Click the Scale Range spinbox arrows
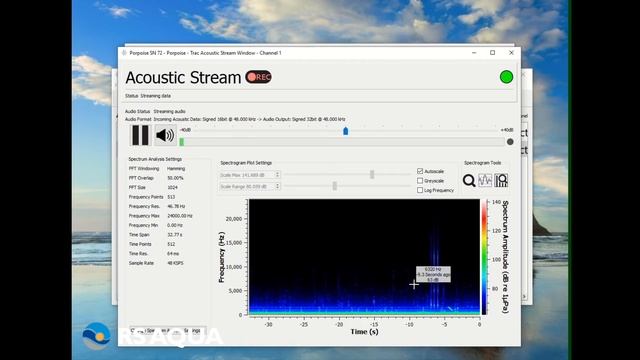 [x=278, y=186]
